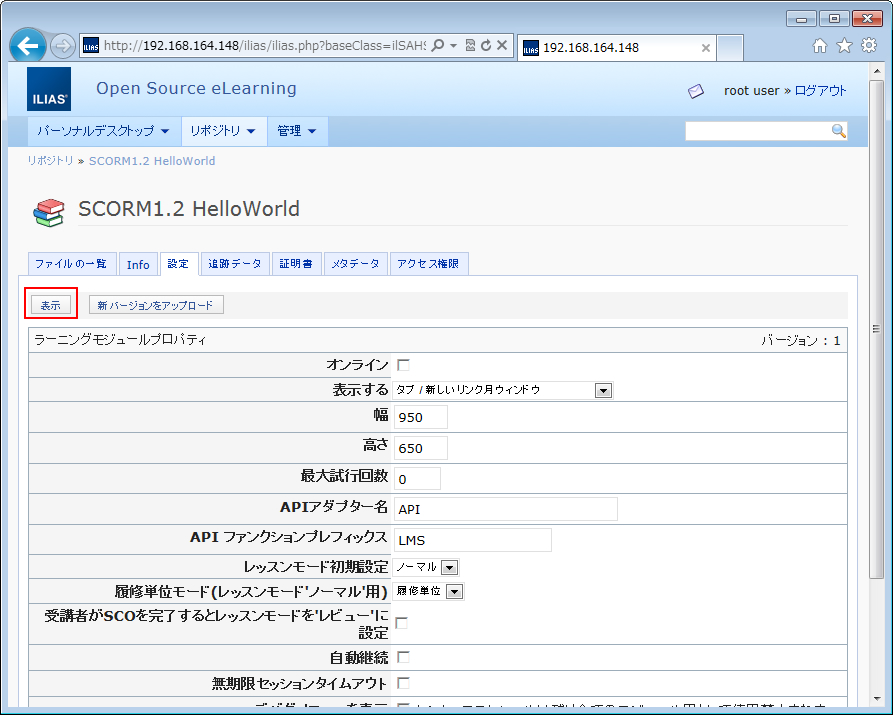Click the refresh page icon
Image resolution: width=893 pixels, height=715 pixels.
click(x=486, y=46)
